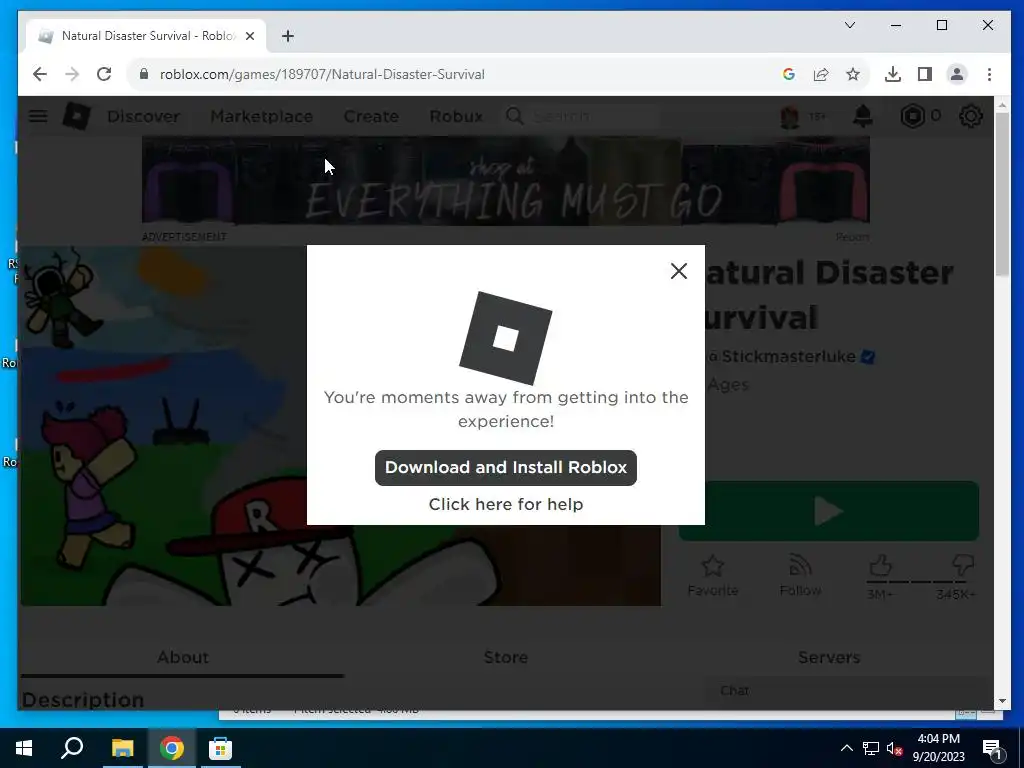Click Download and Install Roblox button

(x=505, y=468)
